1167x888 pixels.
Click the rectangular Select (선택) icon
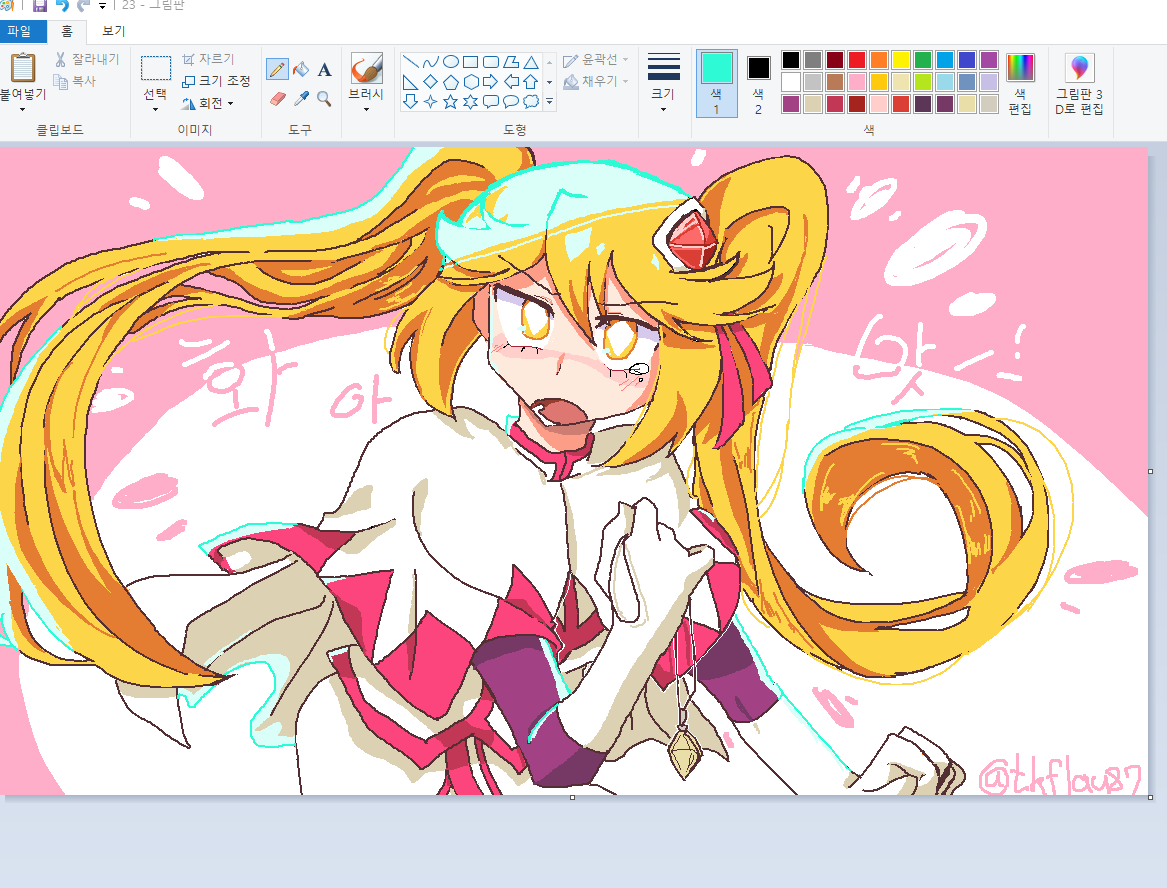[x=156, y=68]
